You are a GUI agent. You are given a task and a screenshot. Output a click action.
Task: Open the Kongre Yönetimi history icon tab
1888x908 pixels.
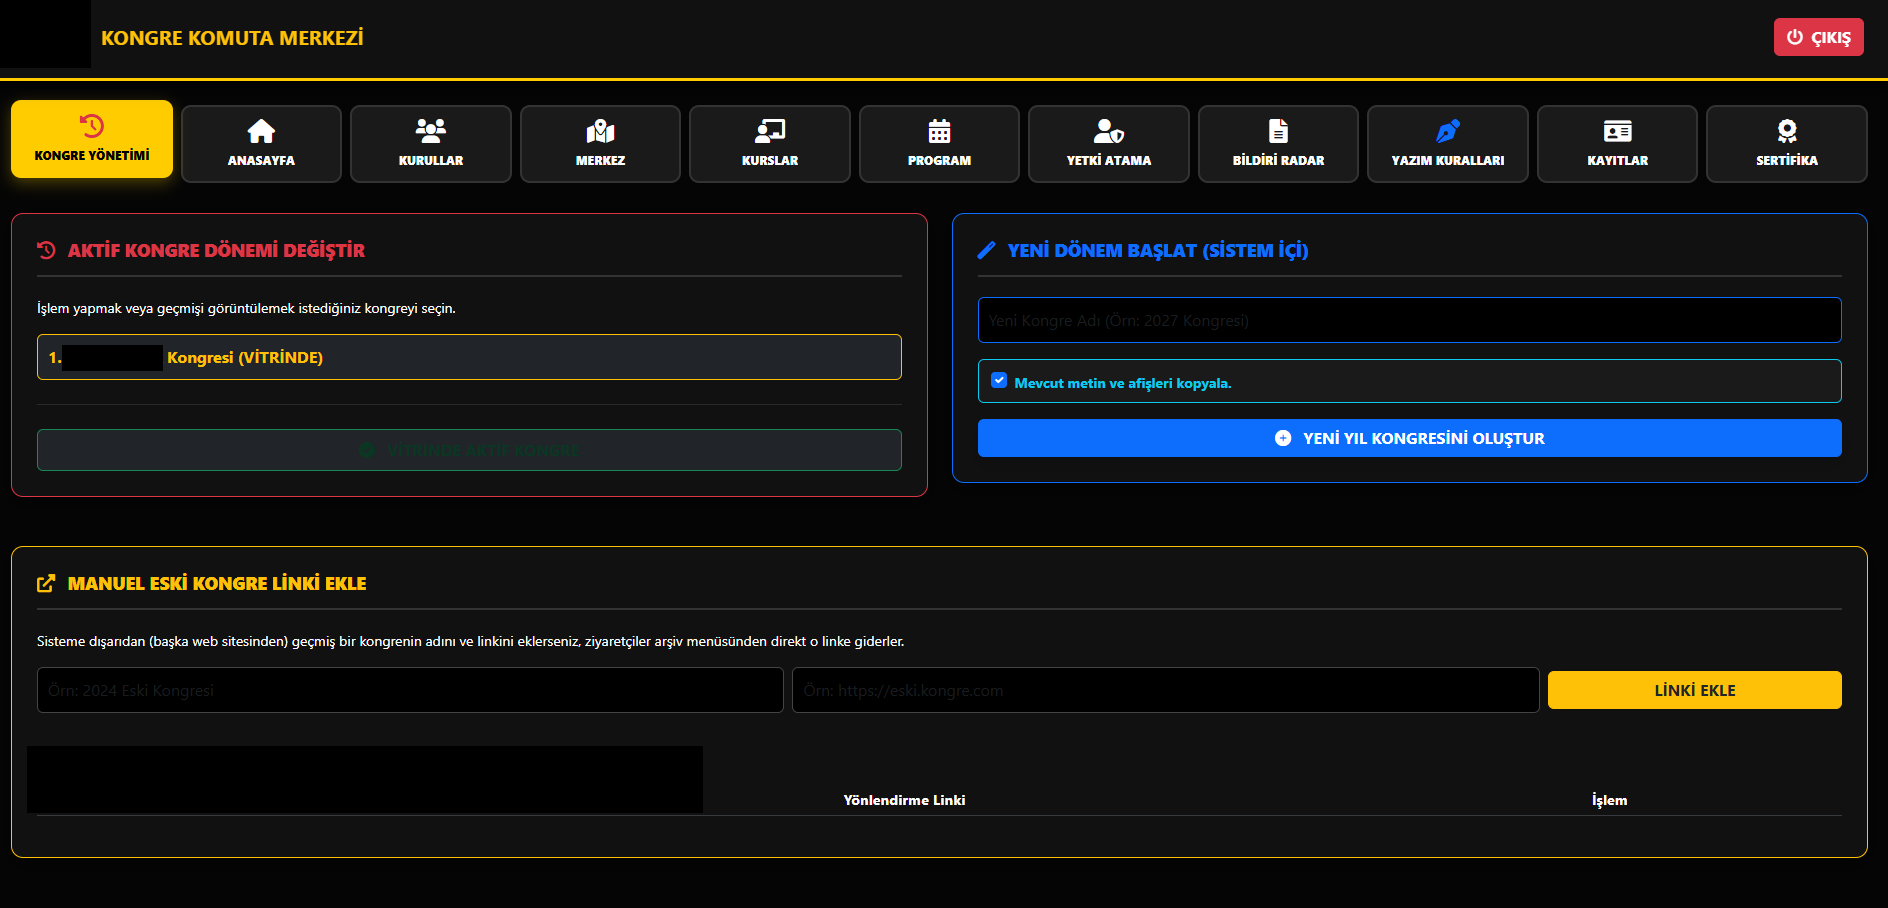pyautogui.click(x=92, y=127)
